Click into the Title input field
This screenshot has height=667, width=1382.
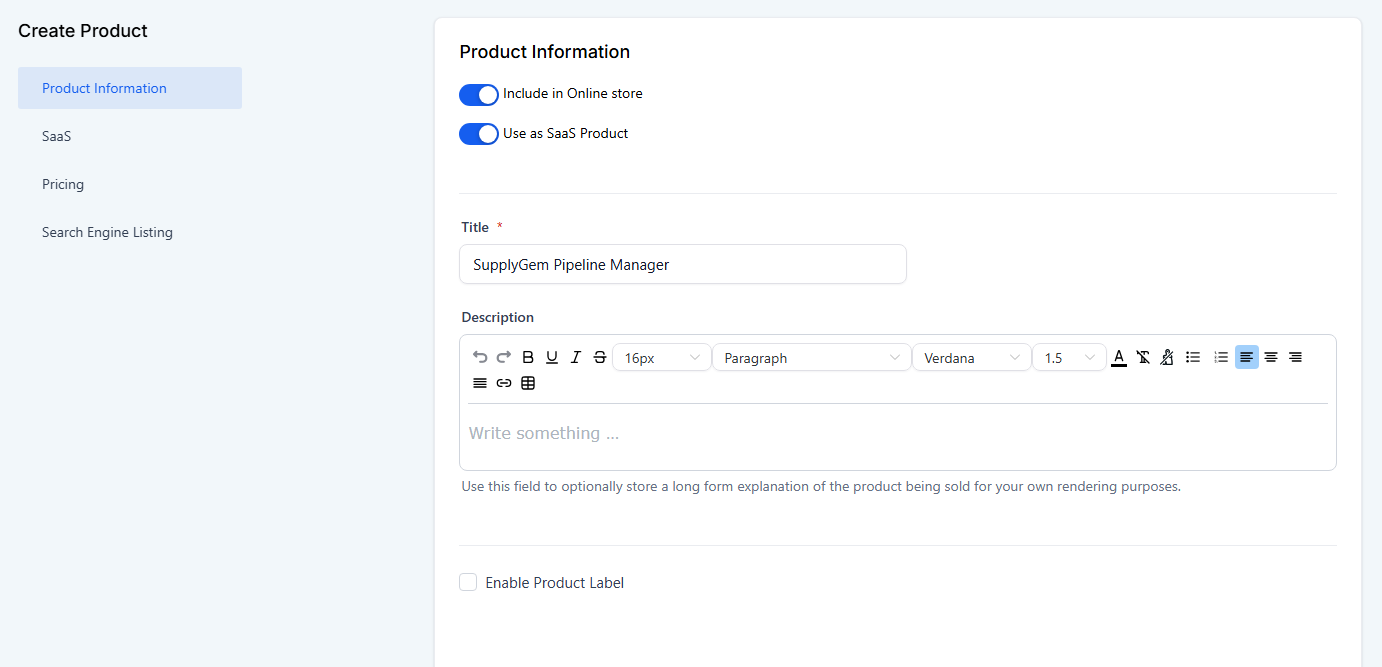682,265
